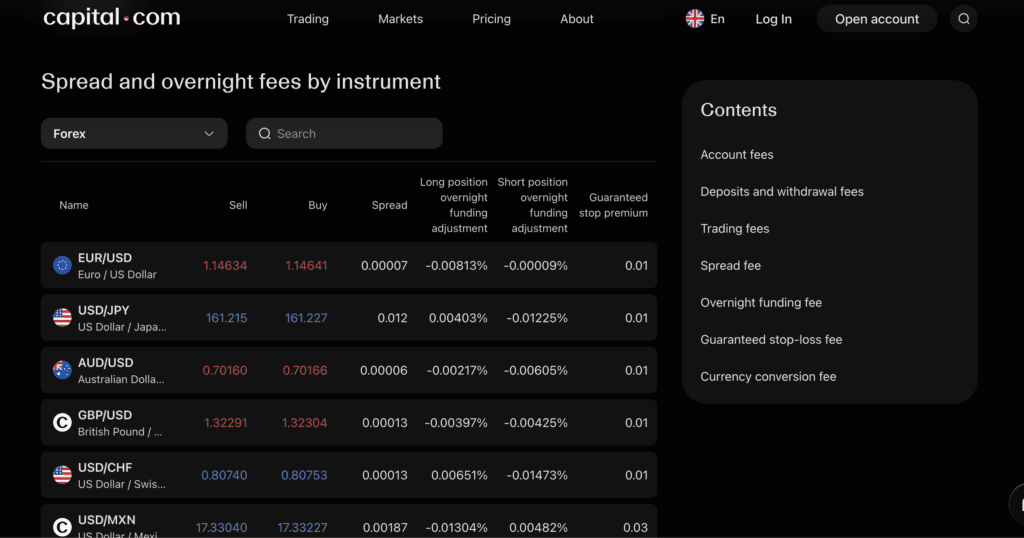Select the AUD/USD instrument name

pos(105,362)
